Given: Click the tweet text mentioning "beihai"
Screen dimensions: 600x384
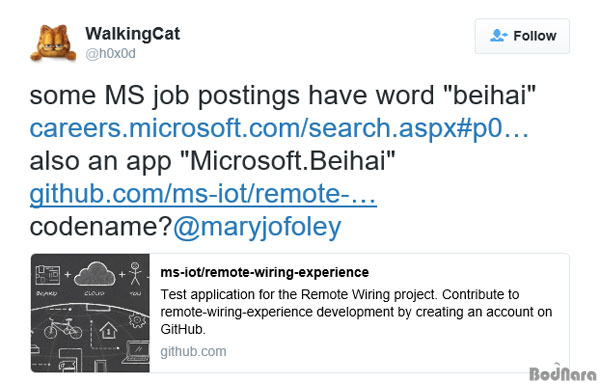Looking at the screenshot, I should pos(282,95).
